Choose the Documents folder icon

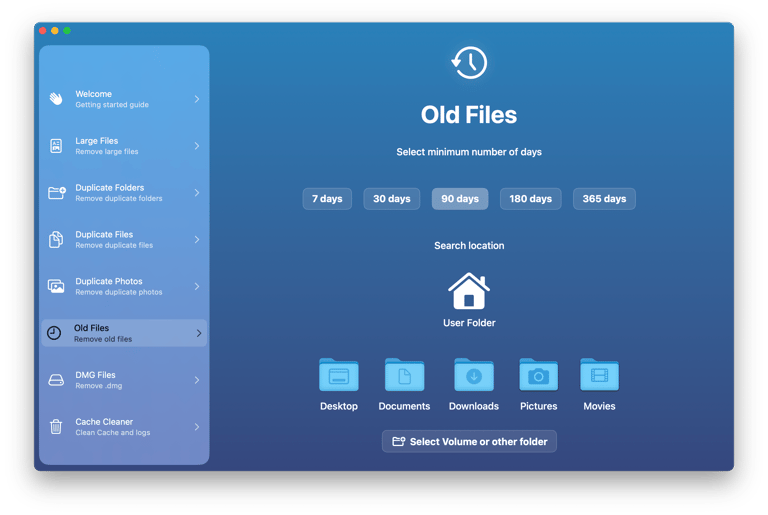click(x=404, y=375)
